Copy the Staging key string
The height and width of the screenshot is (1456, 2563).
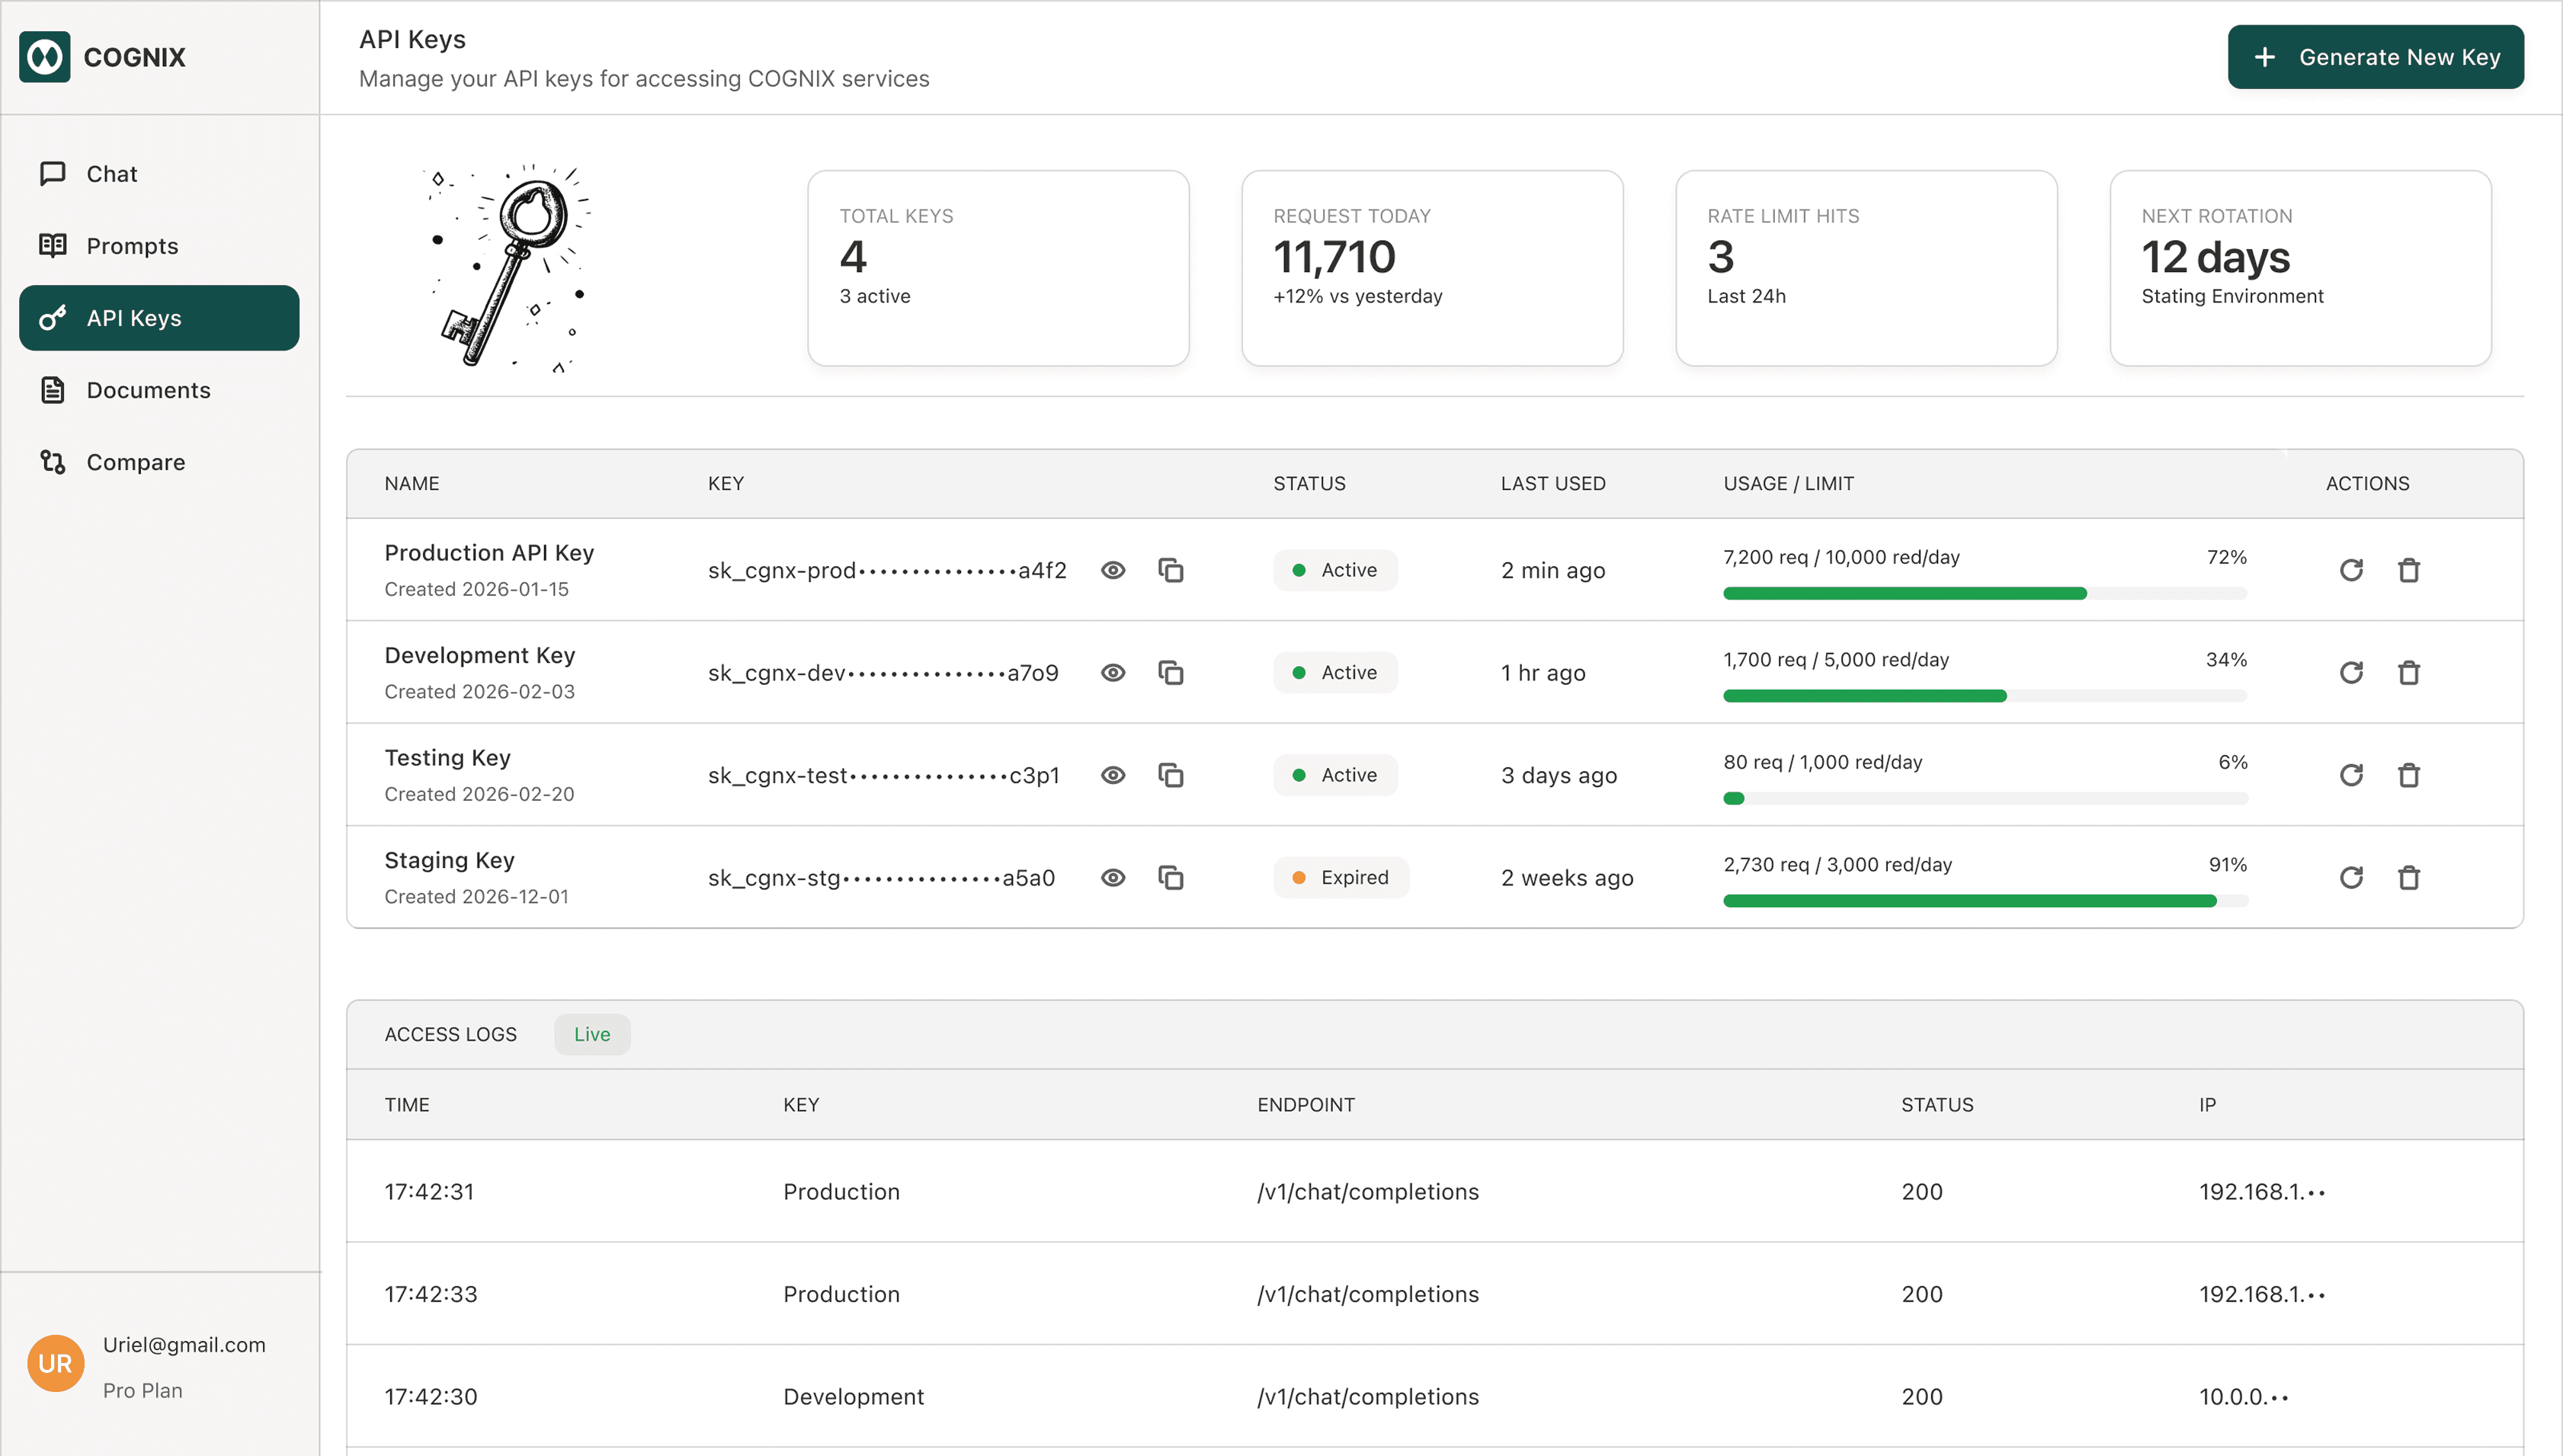(1170, 878)
